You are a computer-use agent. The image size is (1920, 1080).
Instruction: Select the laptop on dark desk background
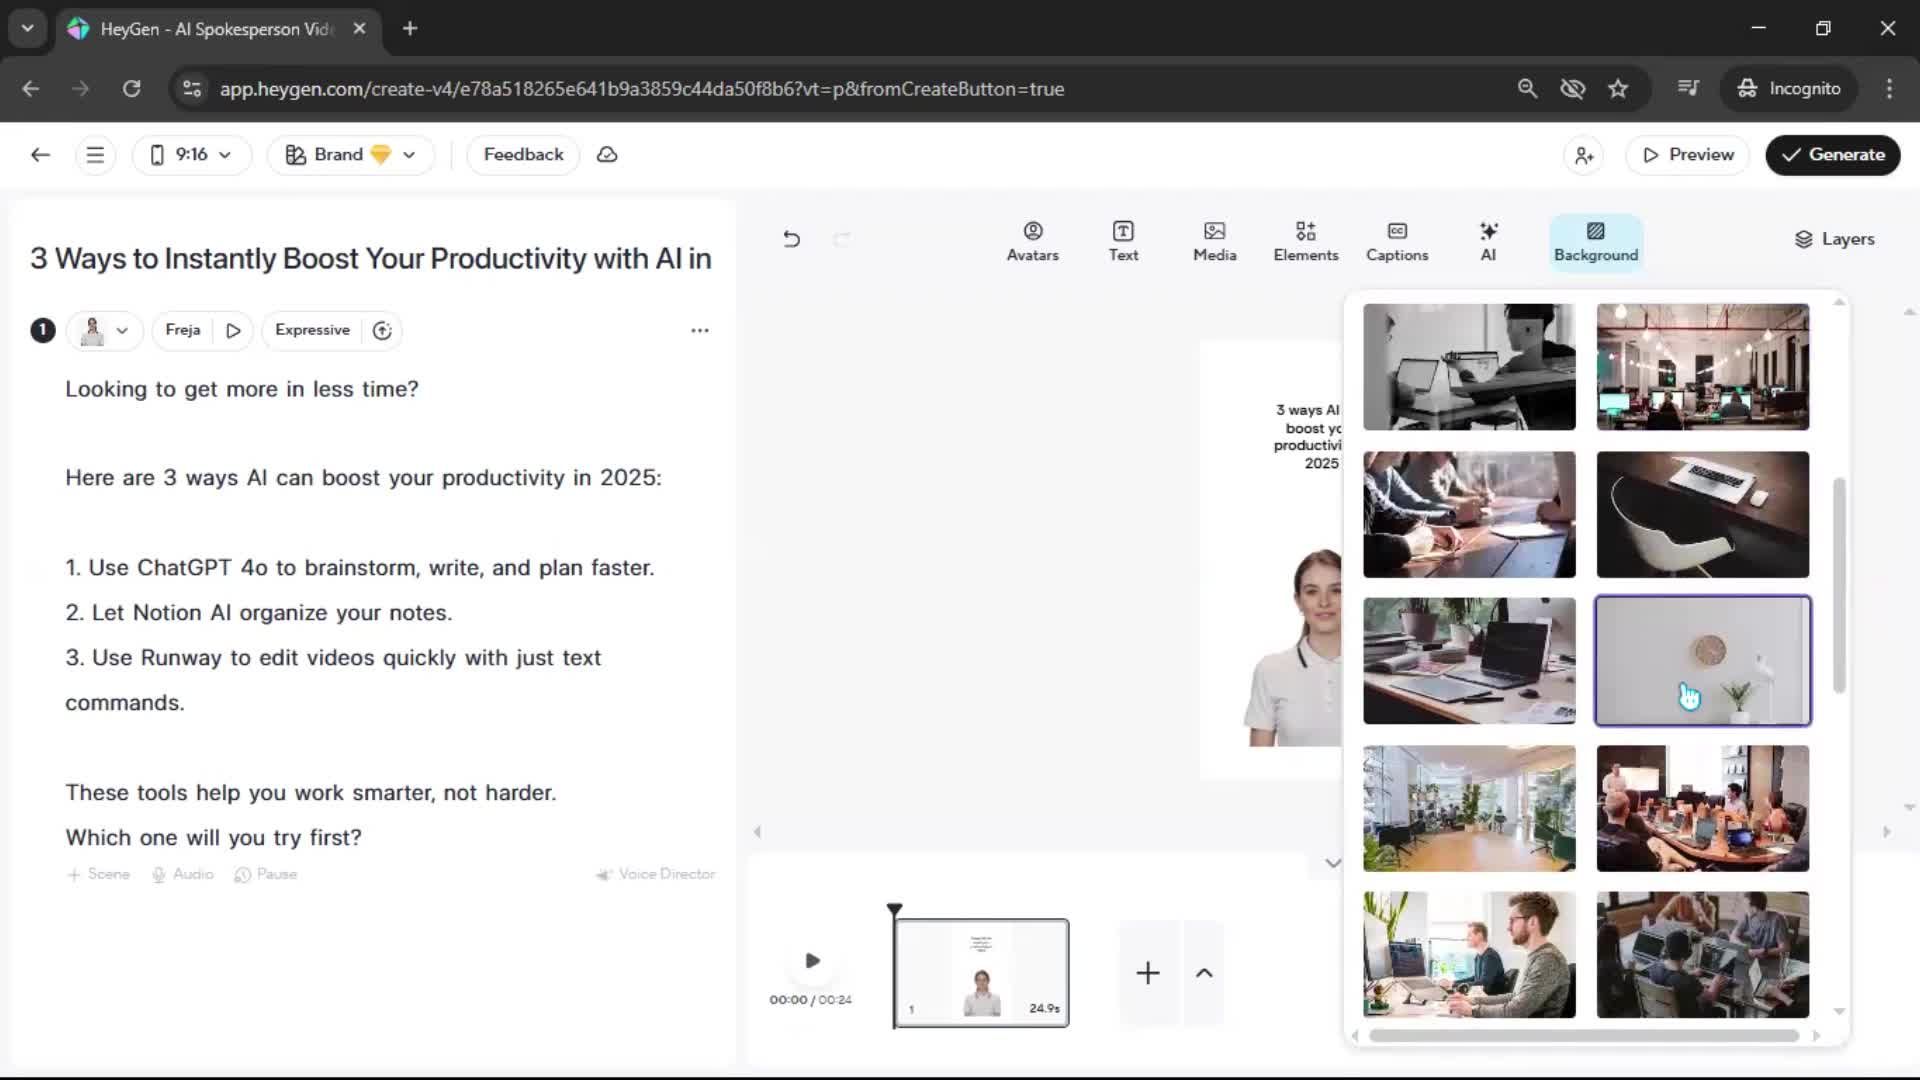[1702, 514]
